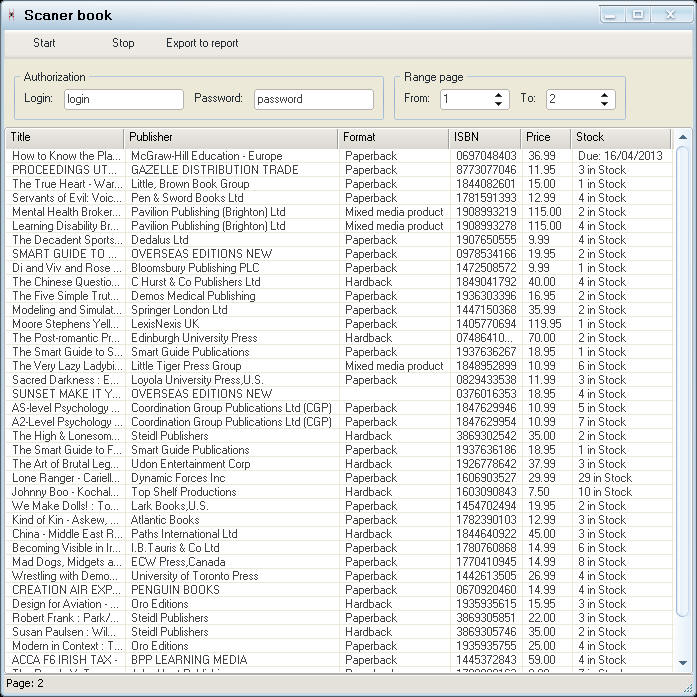The image size is (697, 697).
Task: Decrease the From page value
Action: [499, 104]
